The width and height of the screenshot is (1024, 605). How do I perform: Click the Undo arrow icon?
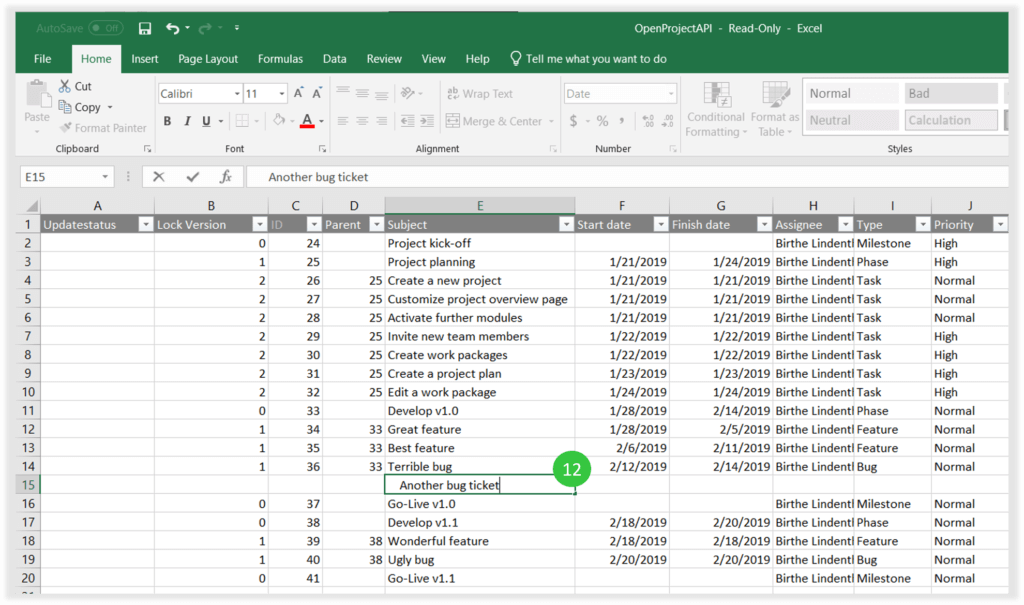pos(174,29)
